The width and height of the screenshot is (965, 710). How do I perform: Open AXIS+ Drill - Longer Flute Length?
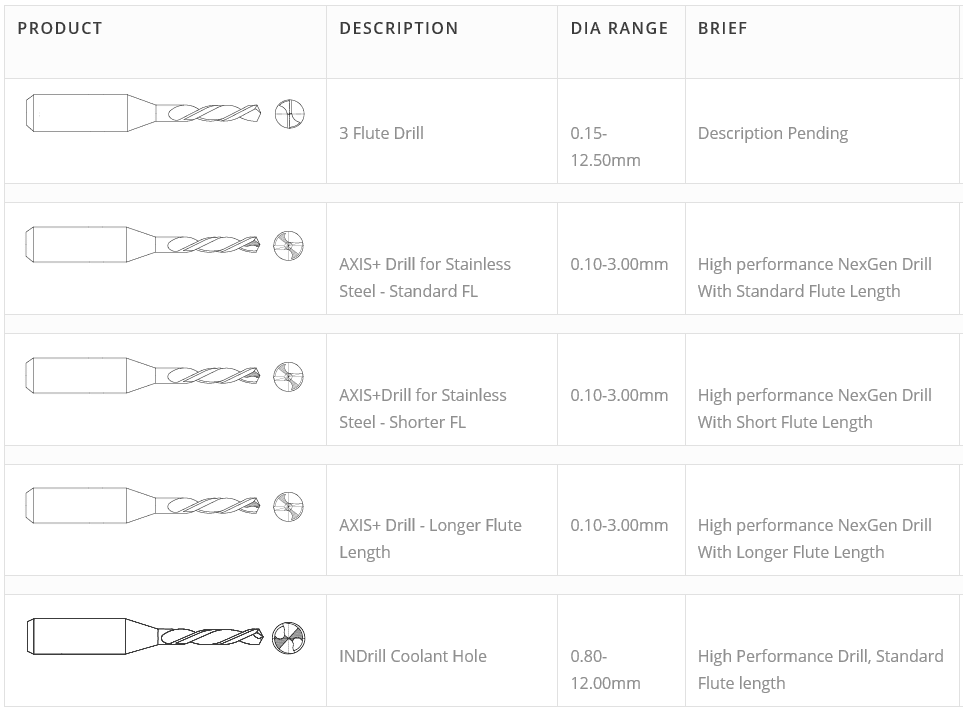(430, 538)
